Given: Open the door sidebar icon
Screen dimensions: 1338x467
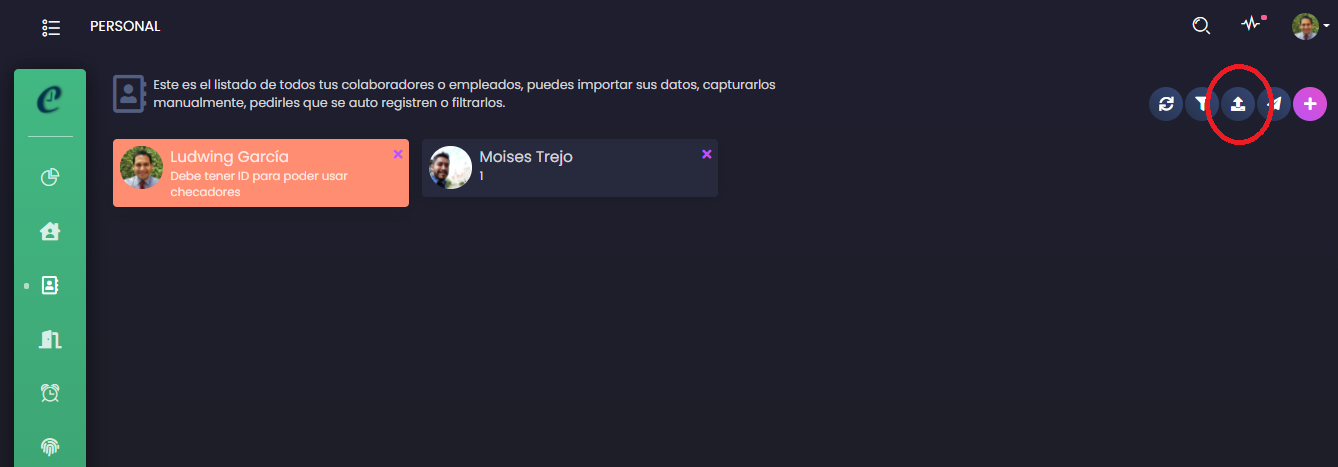Looking at the screenshot, I should 50,340.
